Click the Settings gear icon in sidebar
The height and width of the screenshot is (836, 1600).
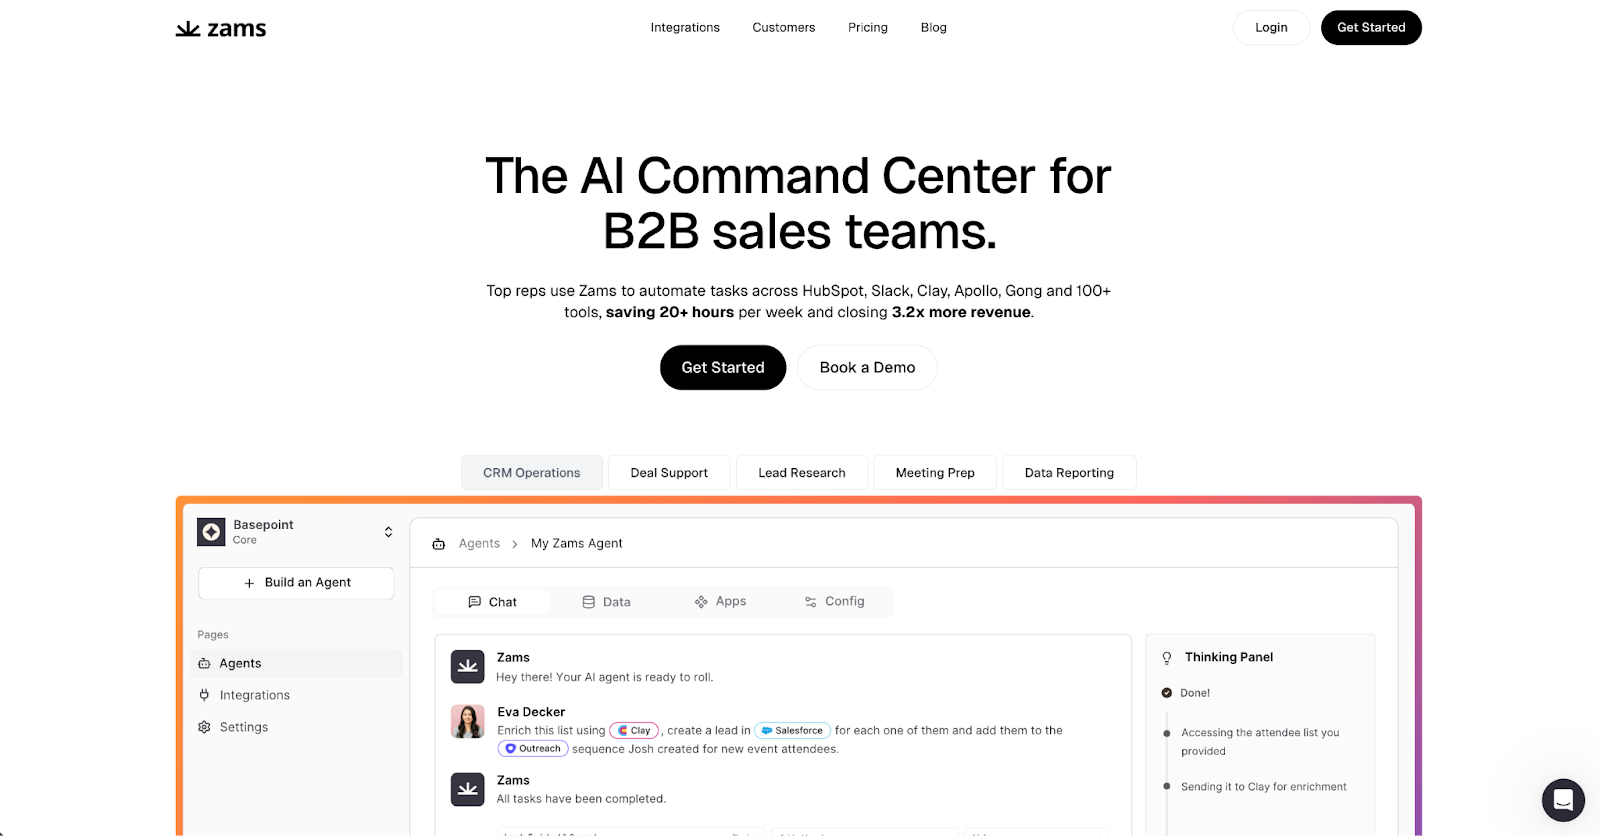204,727
